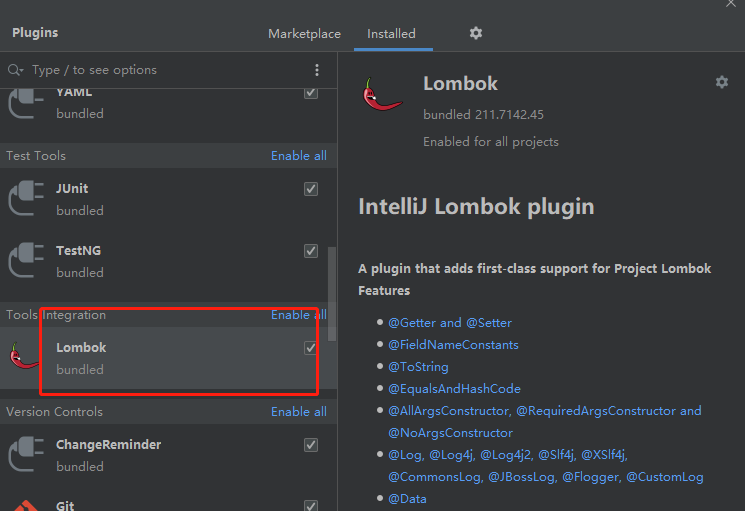The width and height of the screenshot is (745, 511).
Task: Uncheck the JUnit plugin checkbox
Action: 311,189
